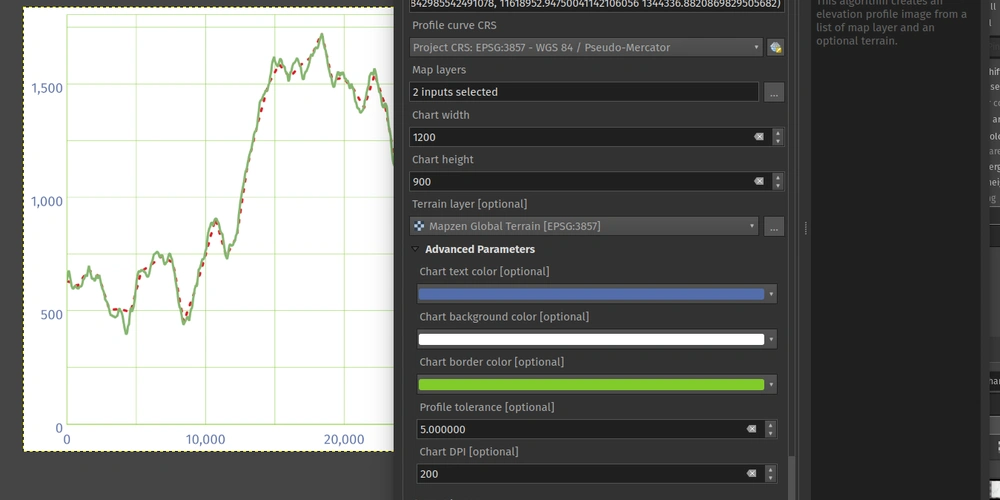Click the Chart background color swatch
1000x500 pixels.
591,339
